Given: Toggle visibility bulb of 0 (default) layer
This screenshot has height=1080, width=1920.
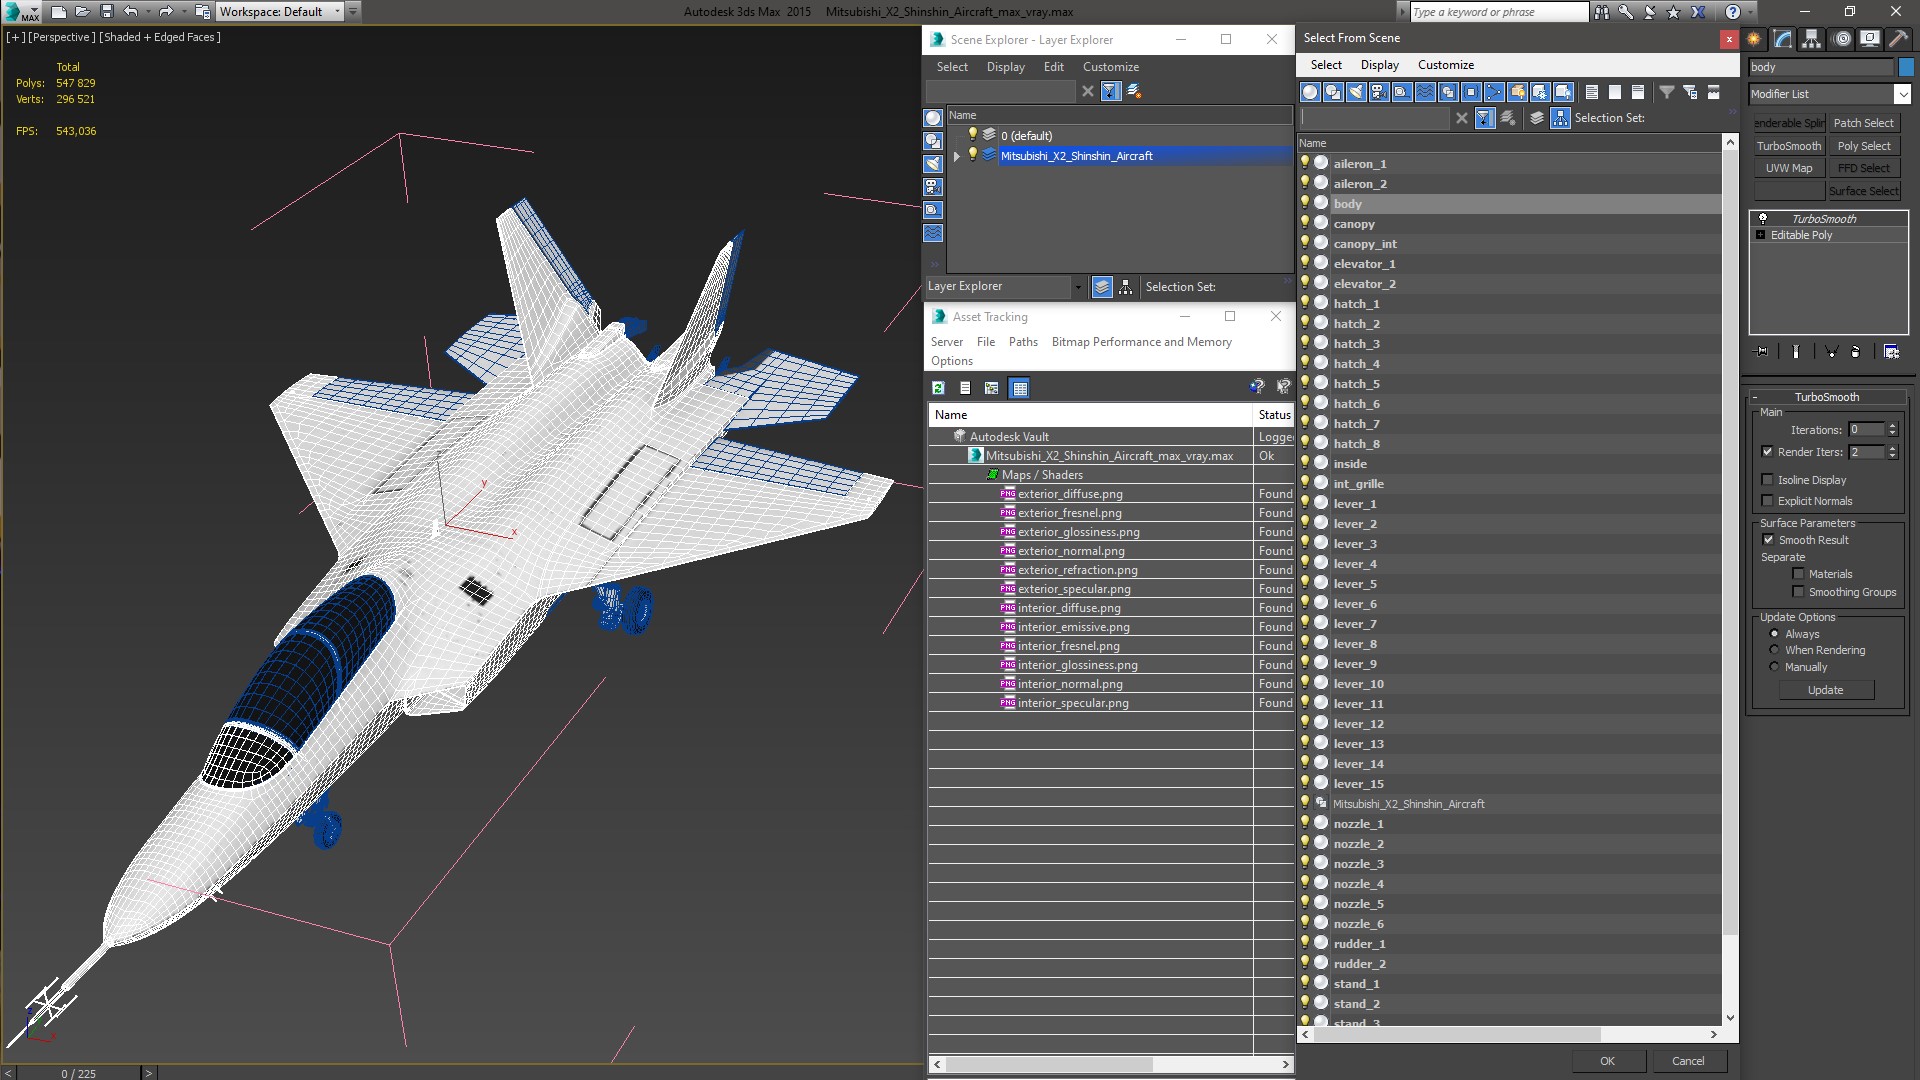Looking at the screenshot, I should (972, 135).
